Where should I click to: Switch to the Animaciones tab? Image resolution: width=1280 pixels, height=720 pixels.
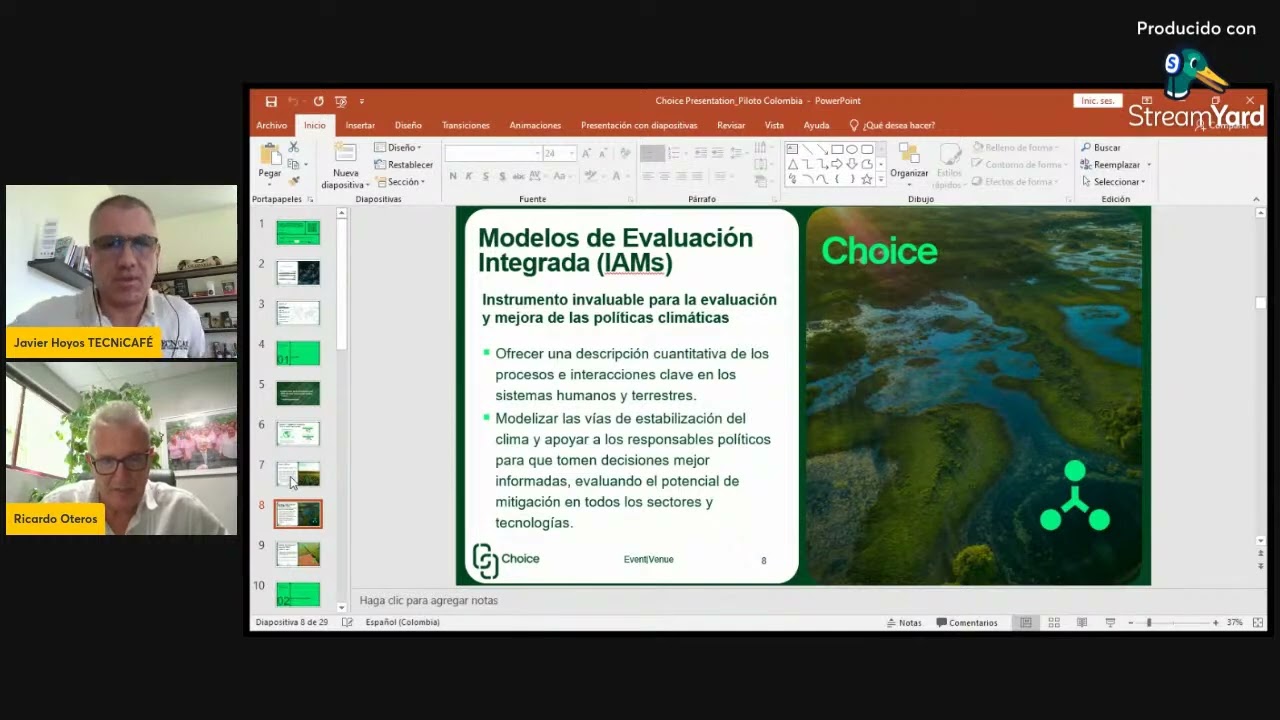tap(535, 126)
